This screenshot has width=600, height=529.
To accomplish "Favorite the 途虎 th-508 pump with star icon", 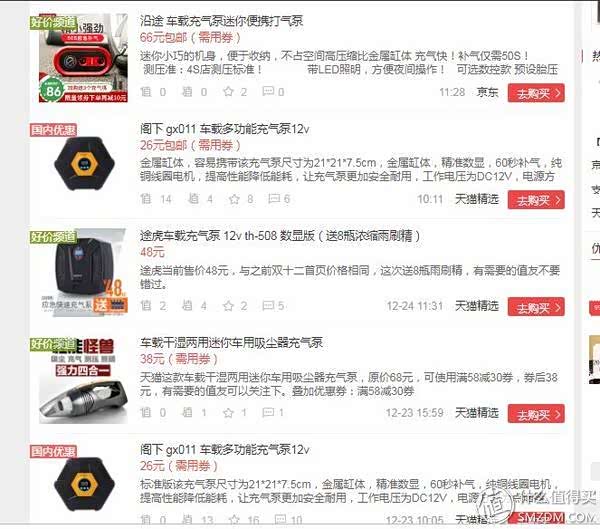I will pos(228,305).
